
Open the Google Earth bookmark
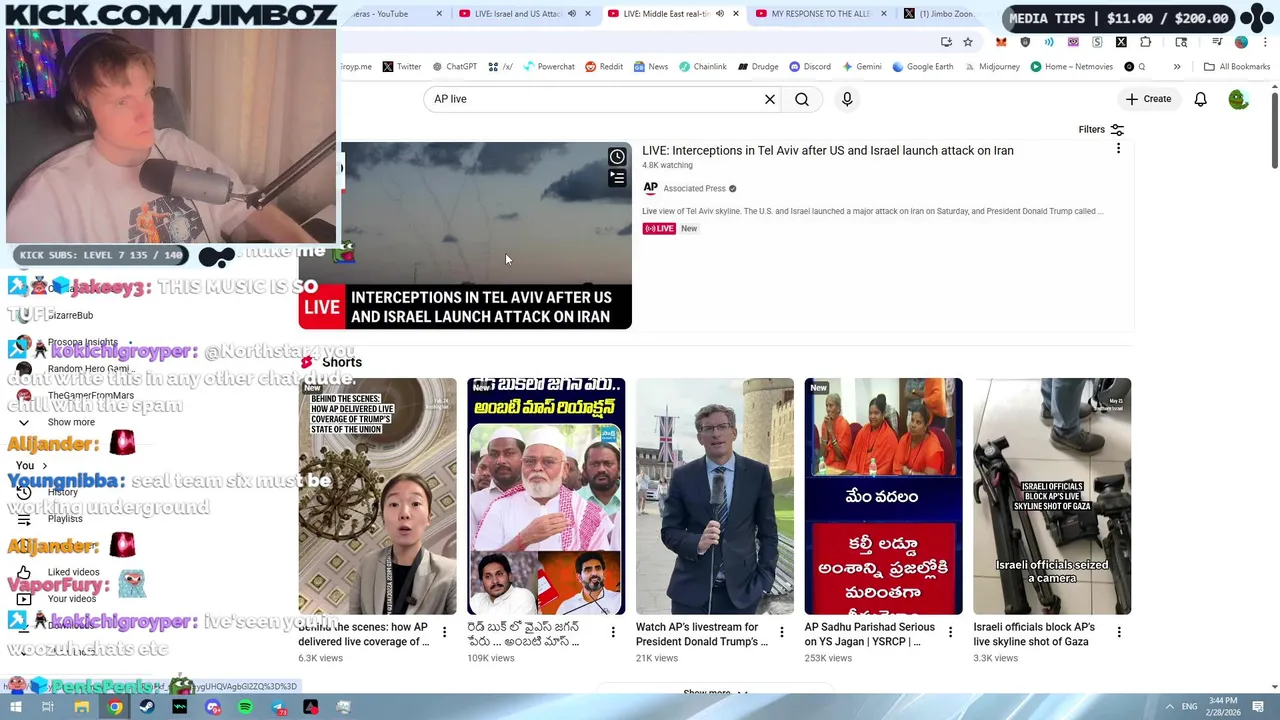(x=923, y=67)
